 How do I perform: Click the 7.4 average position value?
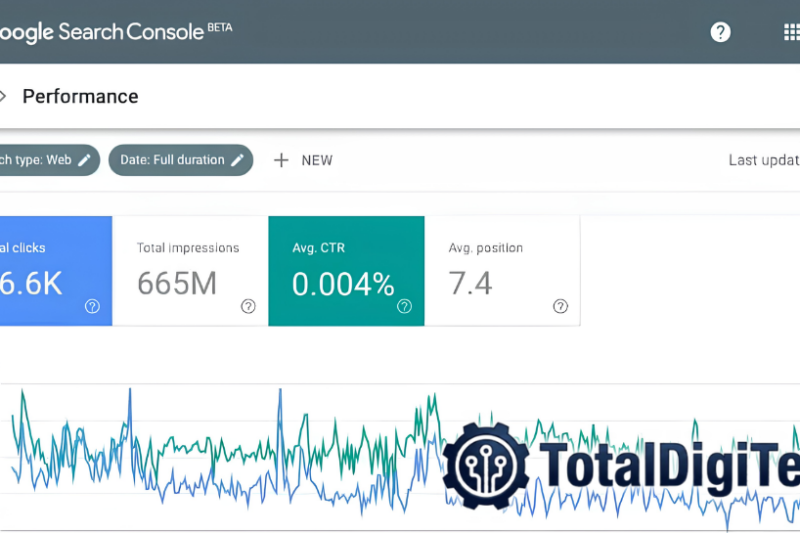pyautogui.click(x=470, y=283)
